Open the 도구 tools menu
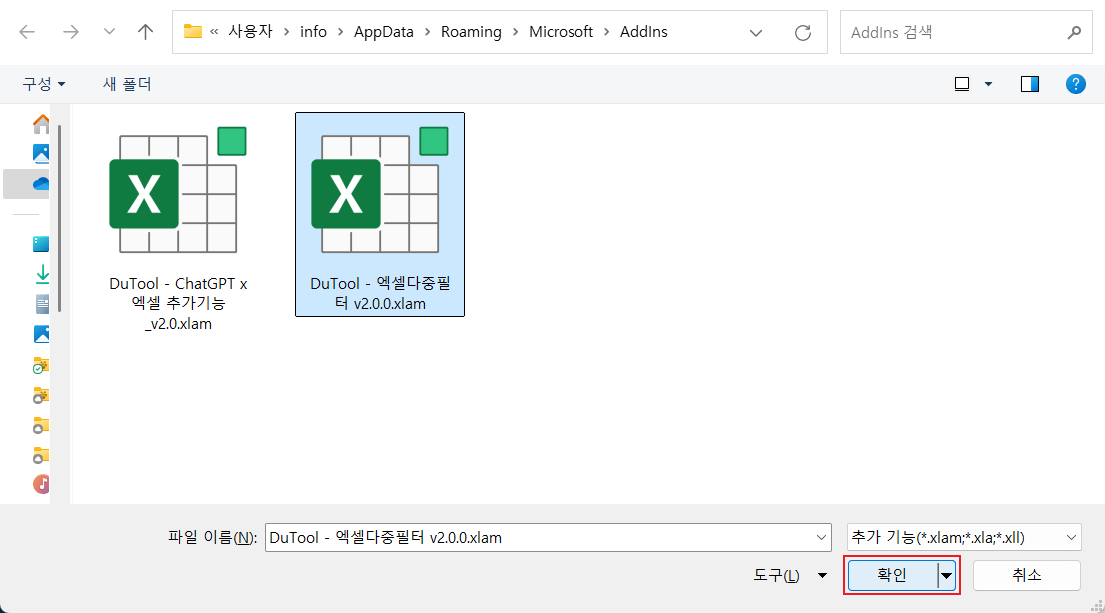This screenshot has width=1105, height=613. click(790, 576)
